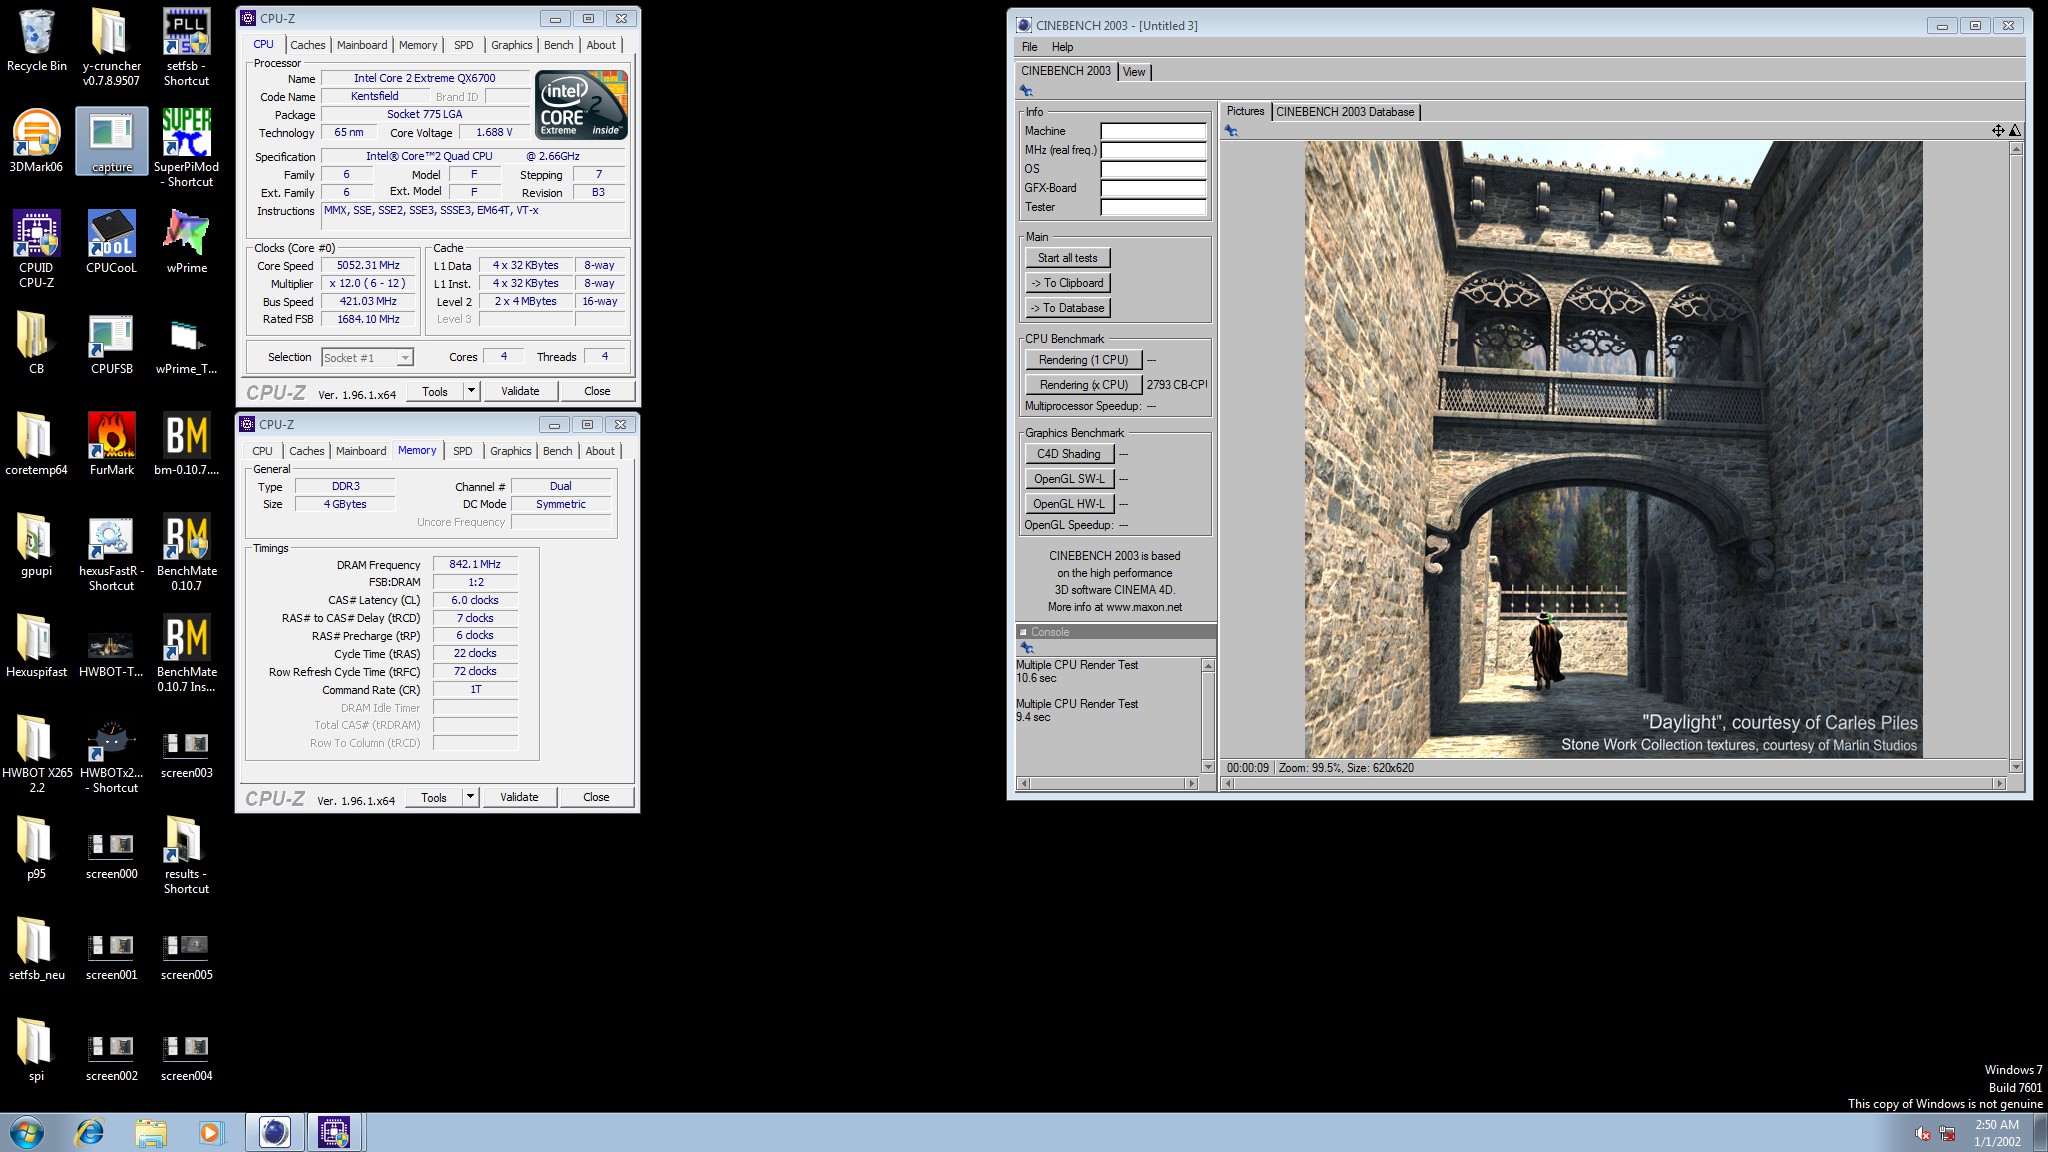The image size is (2048, 1152).
Task: Run OpenGL HW-L benchmark
Action: pos(1068,504)
